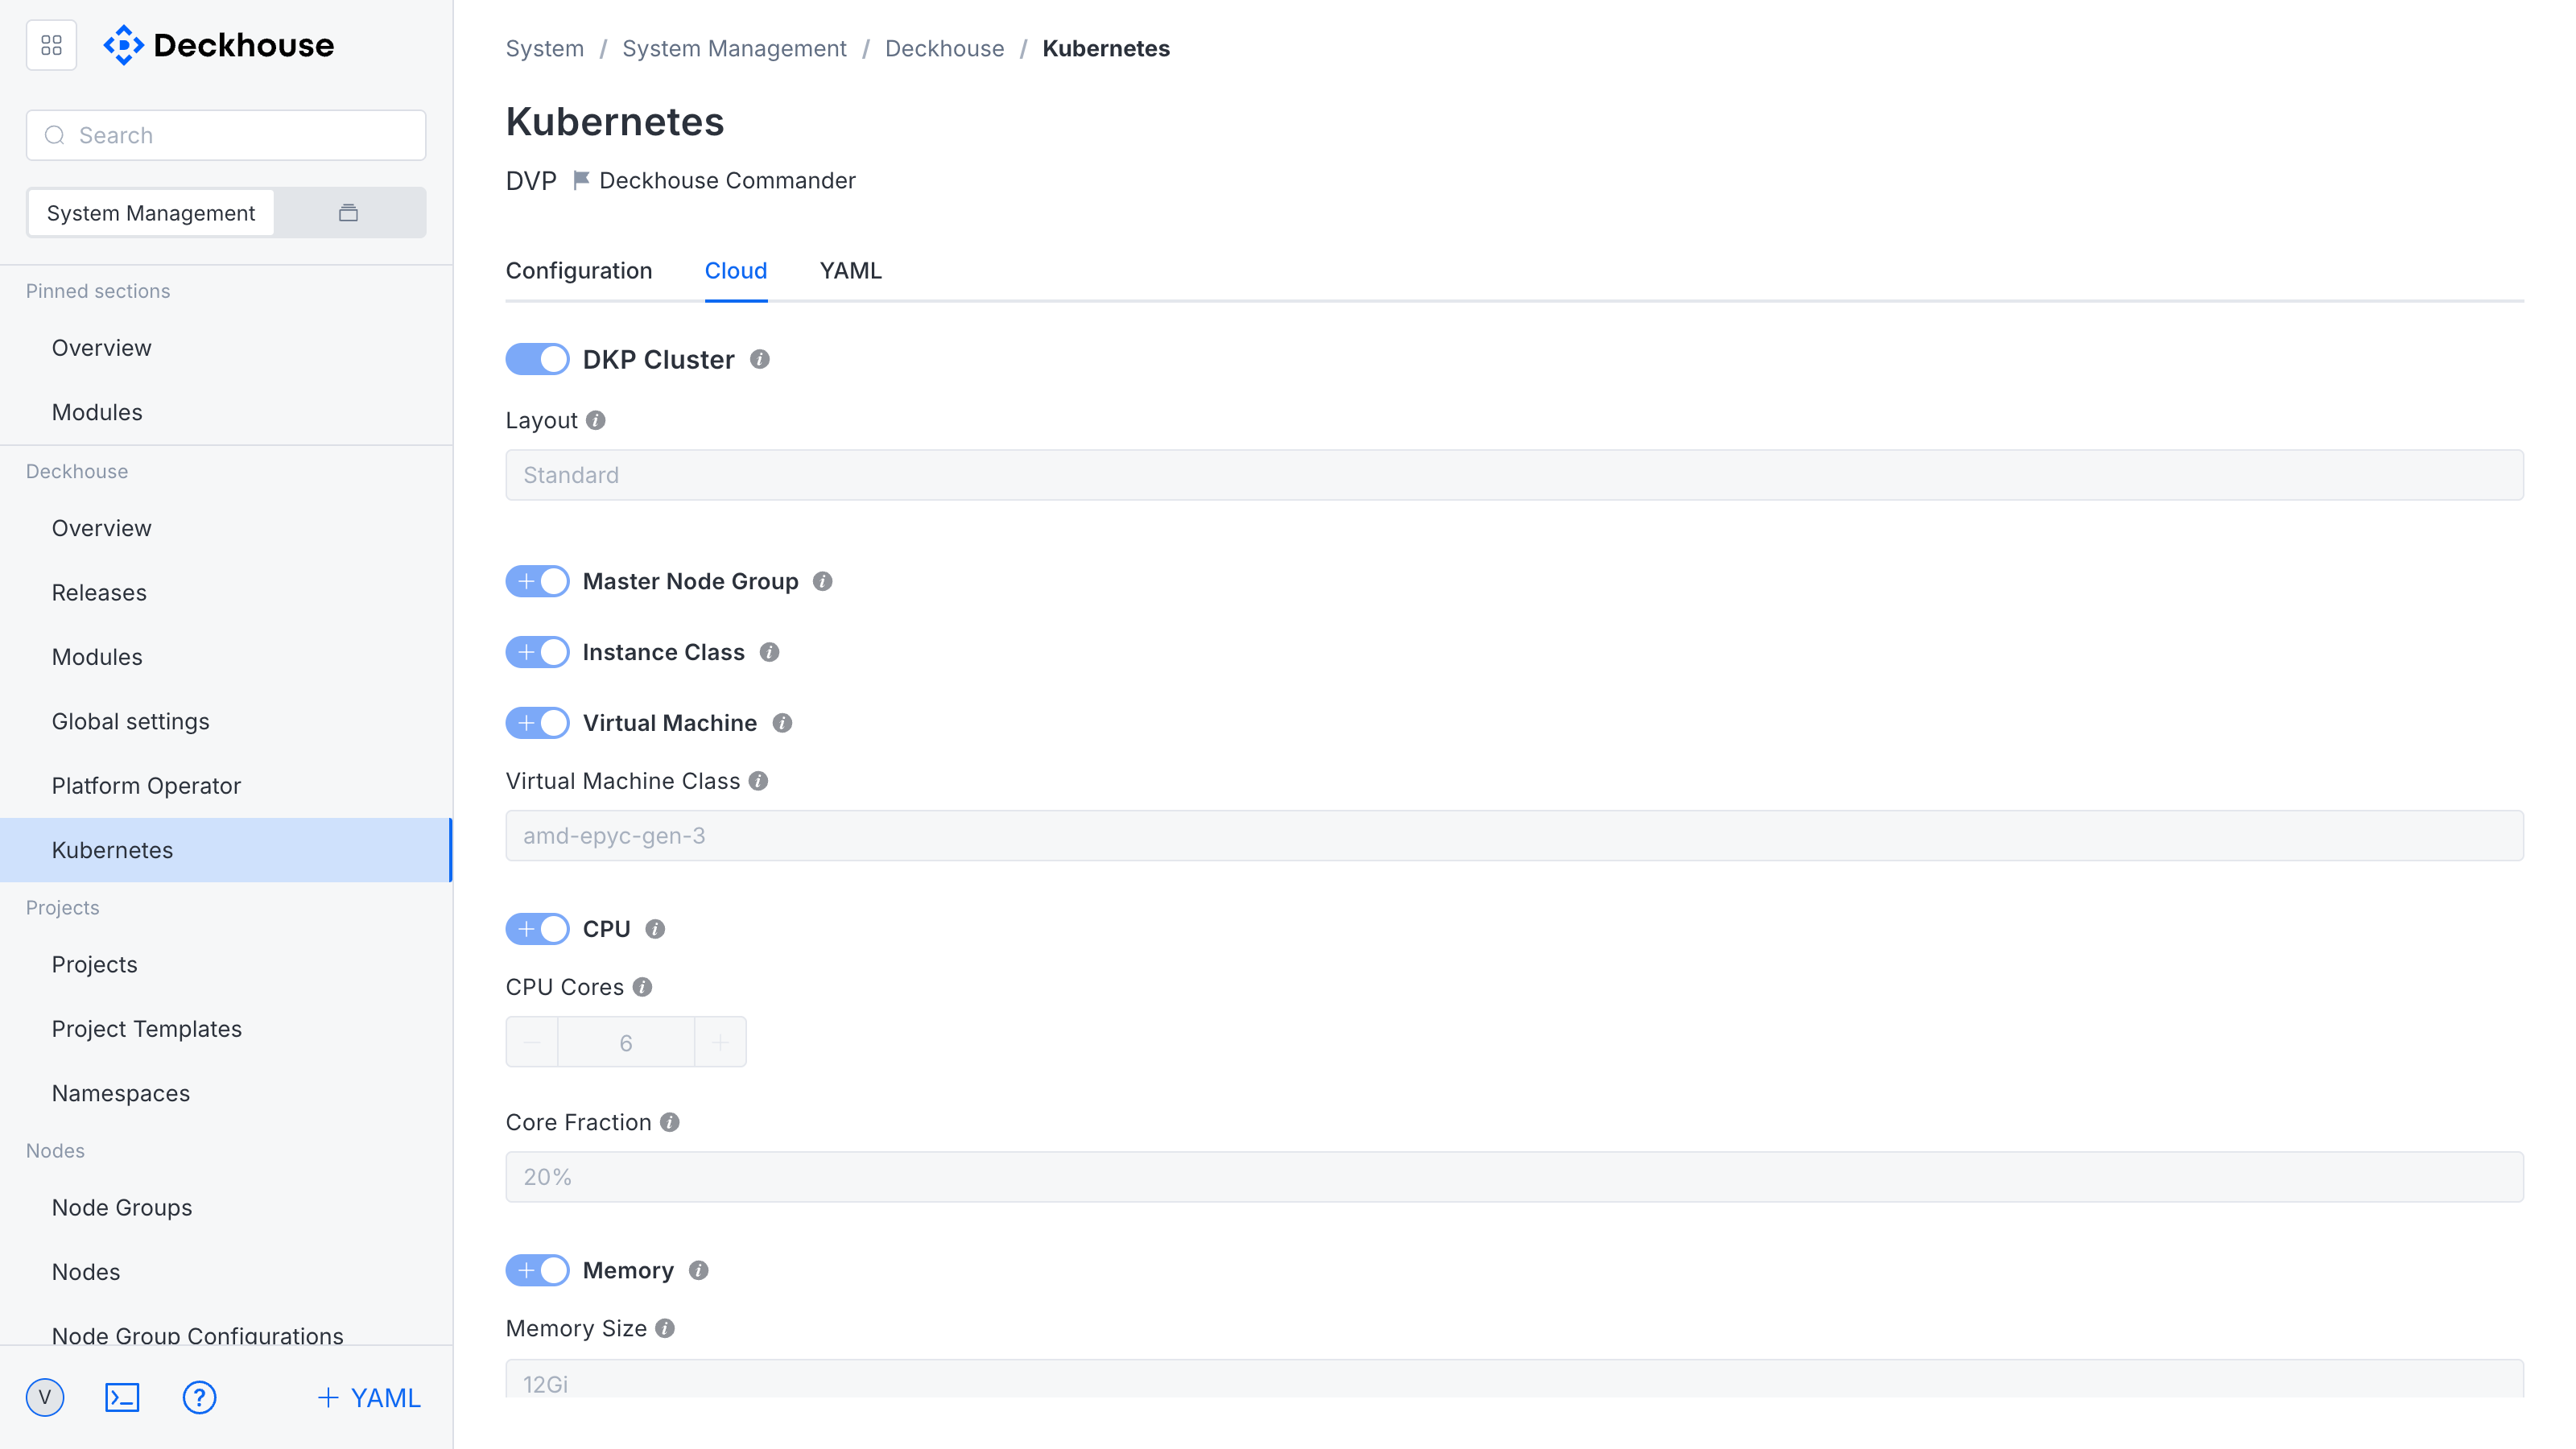Show info for Virtual Machine Class
The width and height of the screenshot is (2576, 1449).
click(759, 781)
